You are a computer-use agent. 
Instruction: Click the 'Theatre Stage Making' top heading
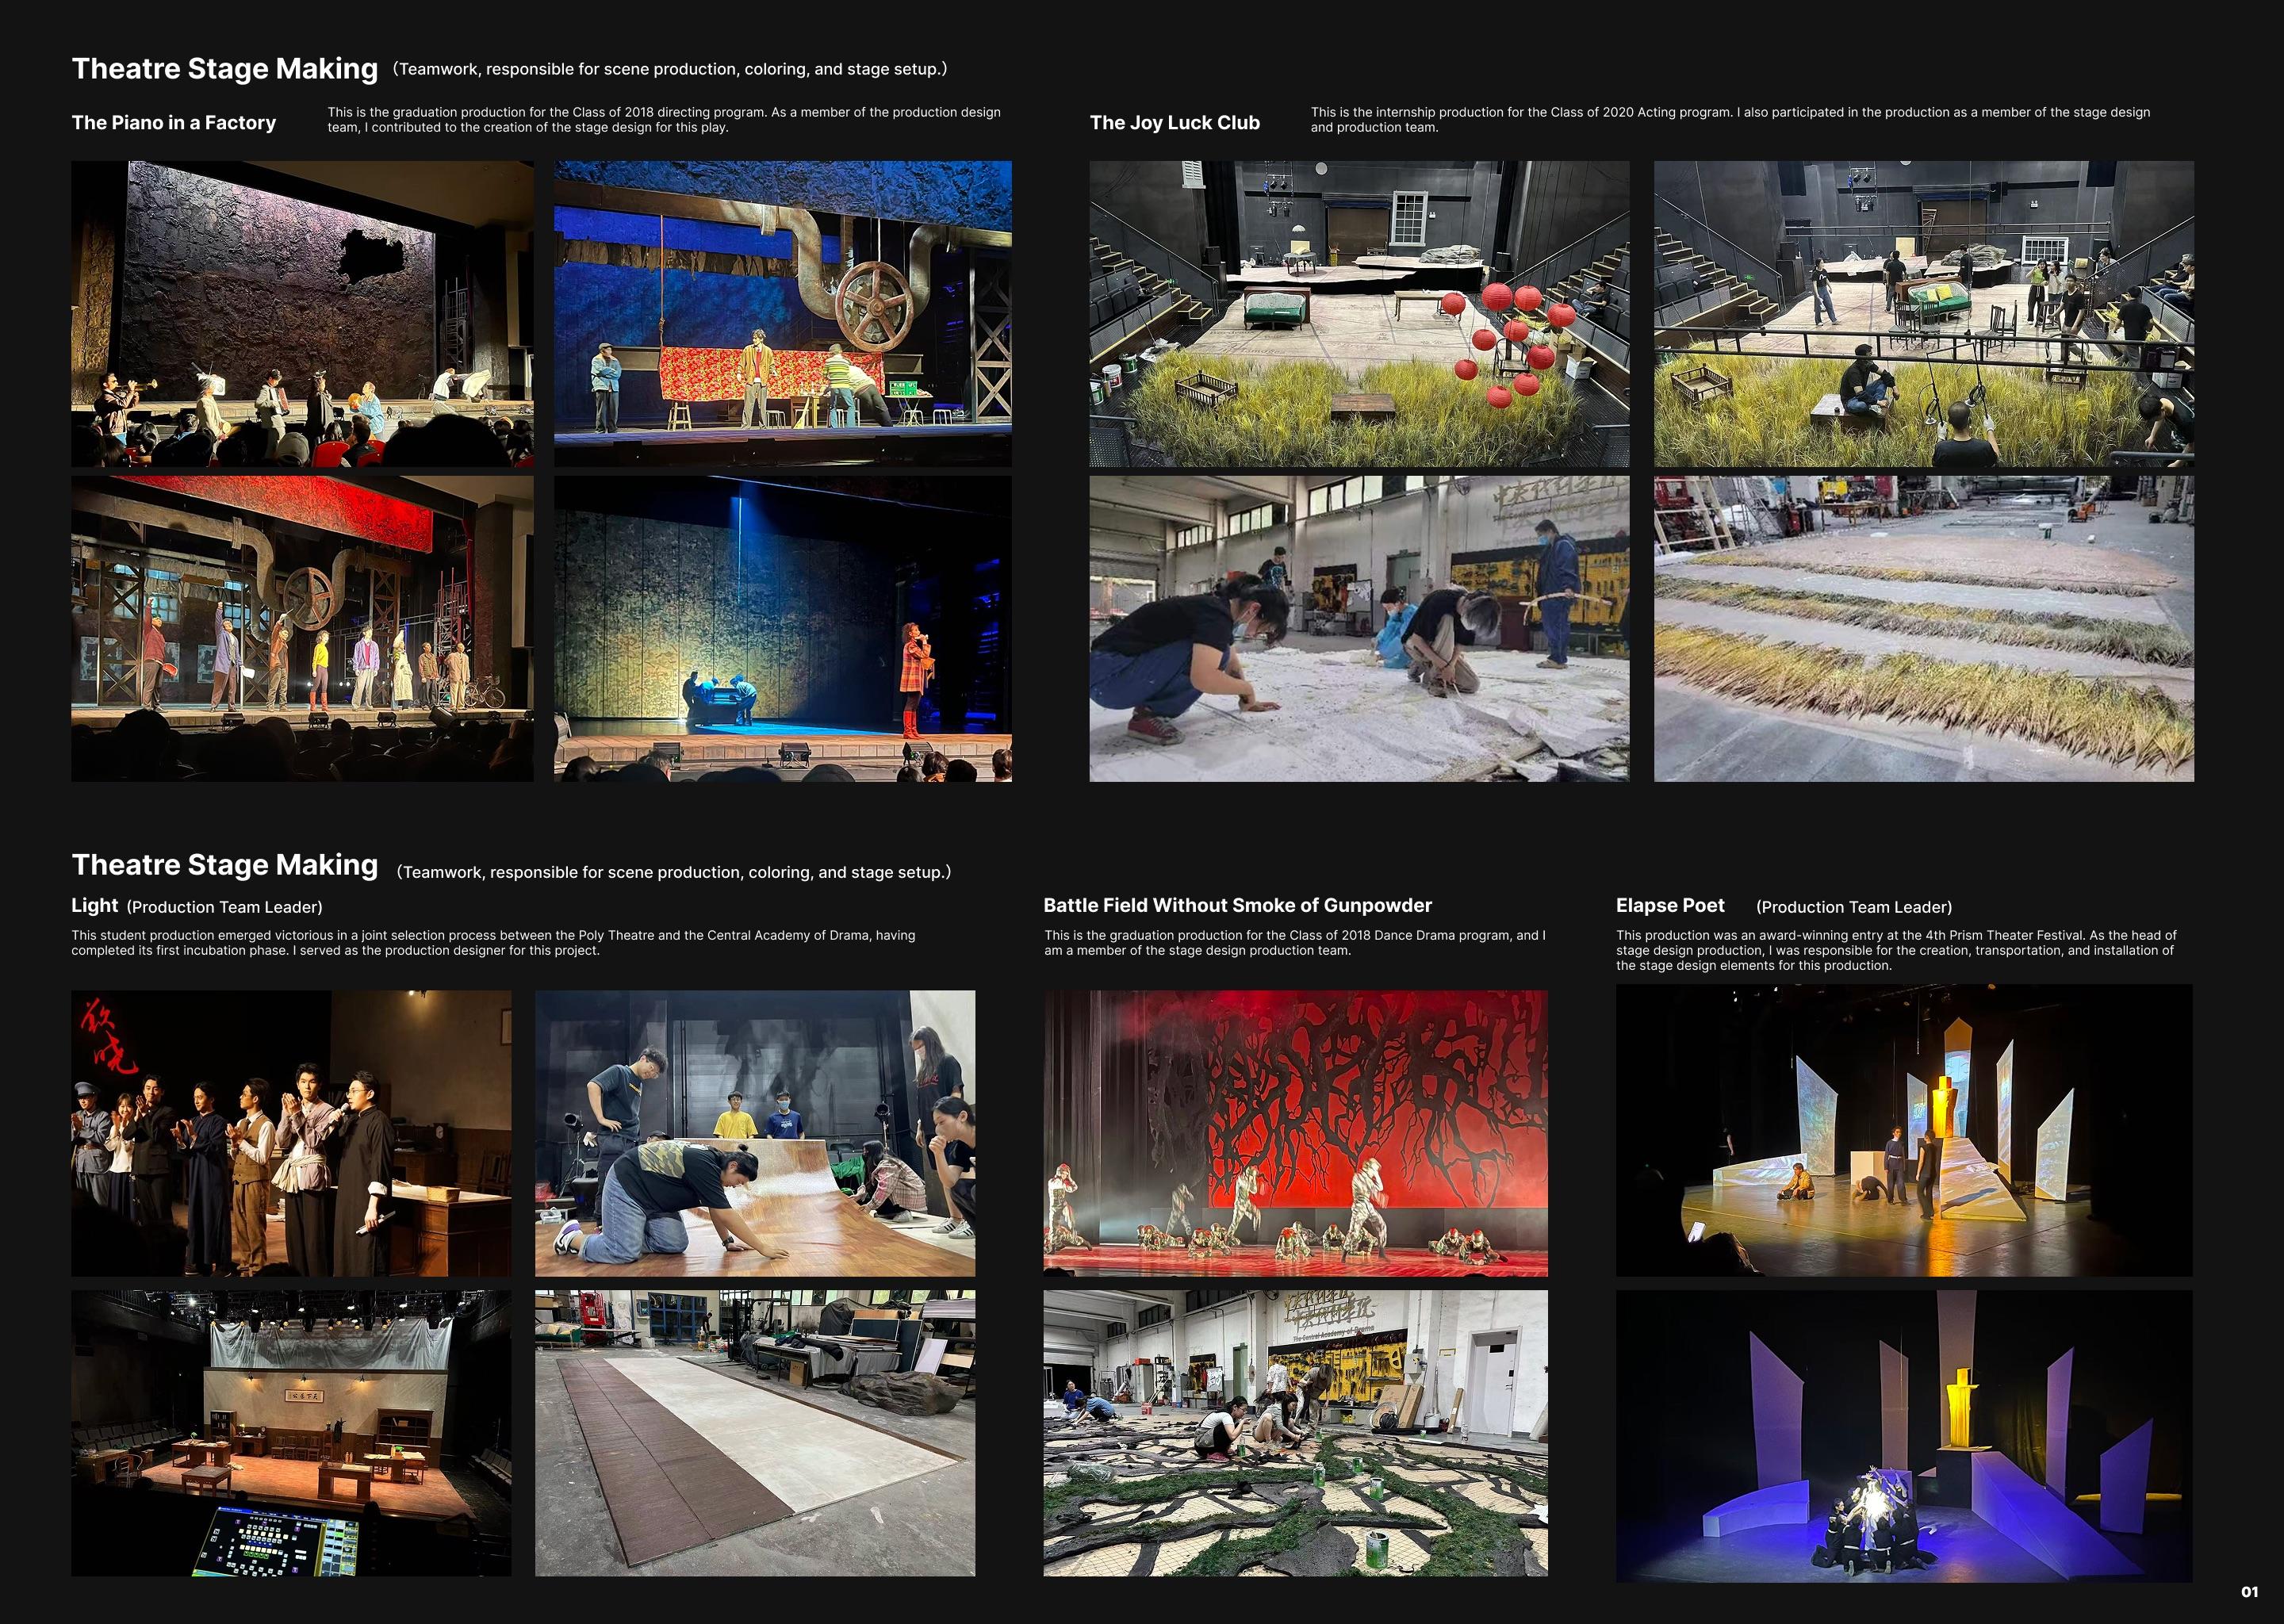[225, 68]
